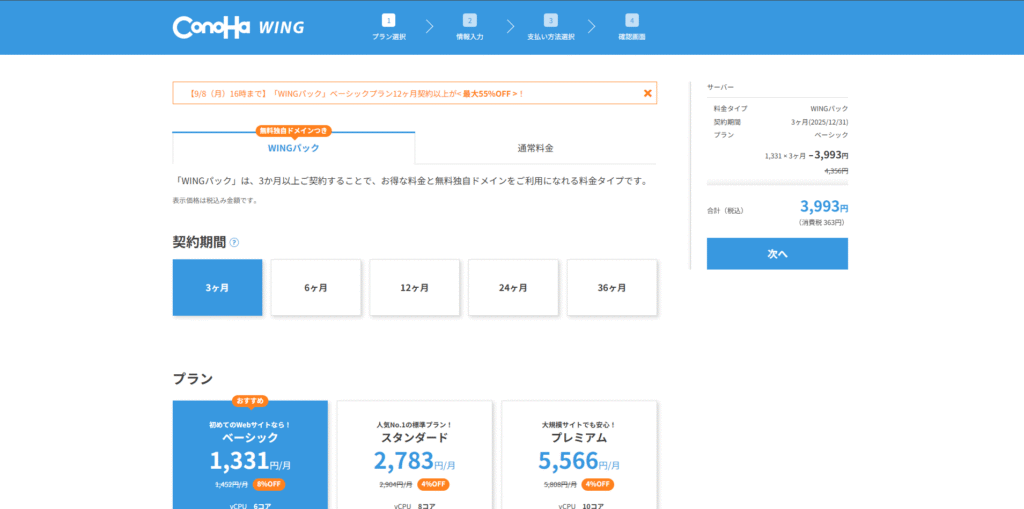Click step 4 confirmation screen indicator

tap(632, 27)
